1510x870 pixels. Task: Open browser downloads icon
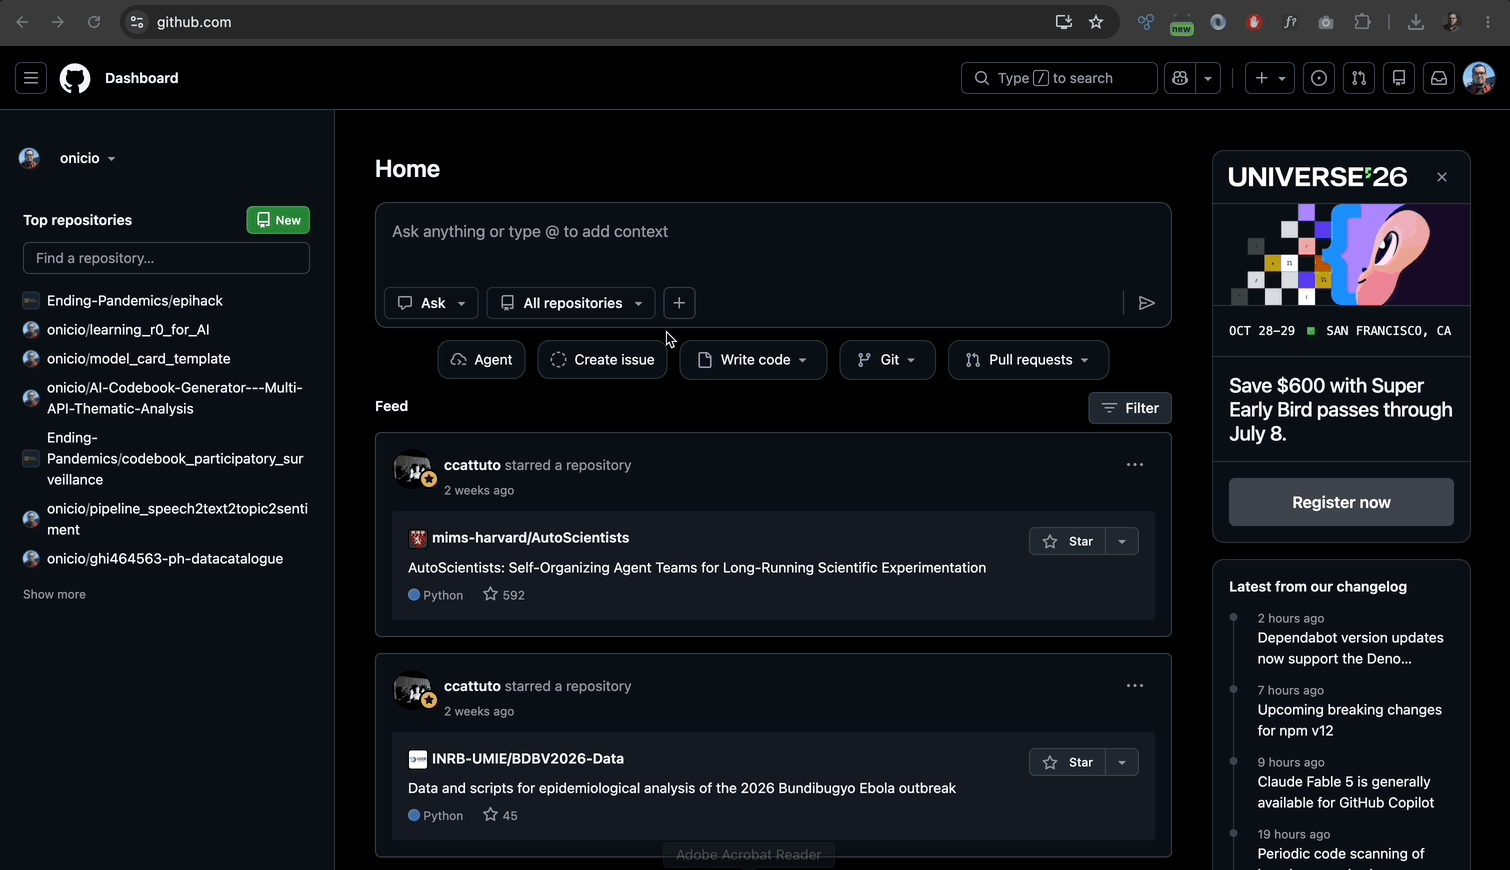click(1415, 22)
